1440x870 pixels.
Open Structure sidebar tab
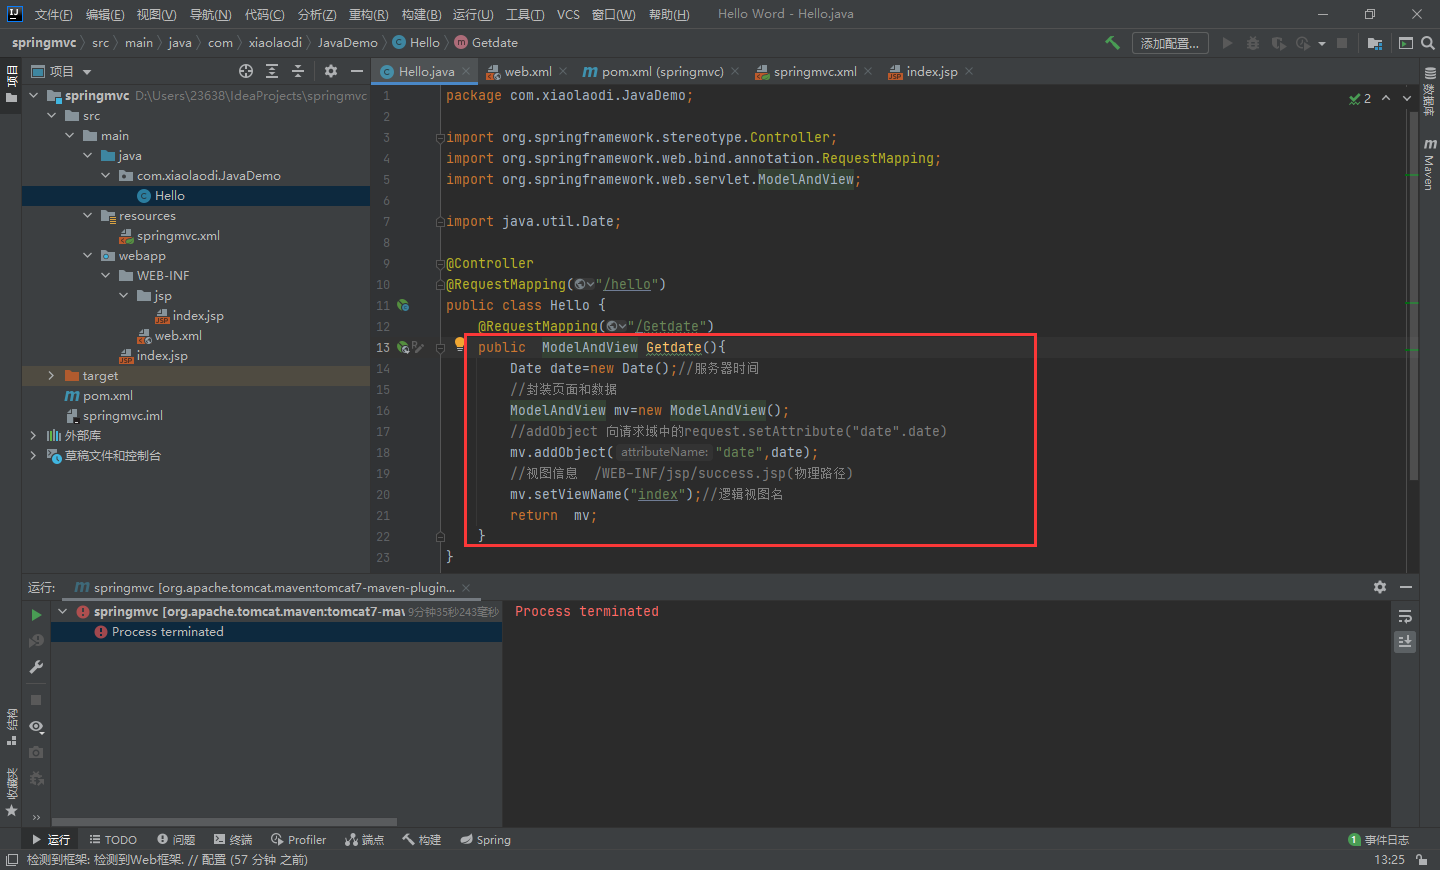(x=12, y=727)
